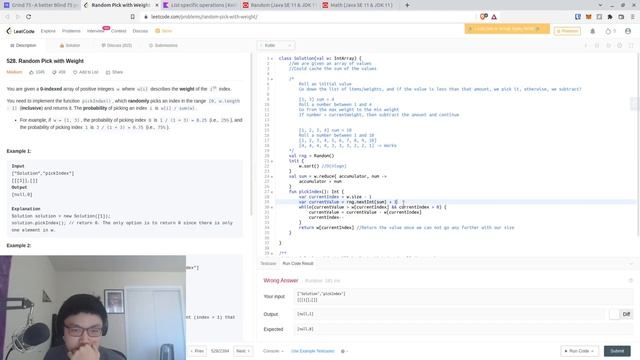Viewport: 640px width, 360px height.
Task: Open the Submissions tab
Action: click(163, 45)
